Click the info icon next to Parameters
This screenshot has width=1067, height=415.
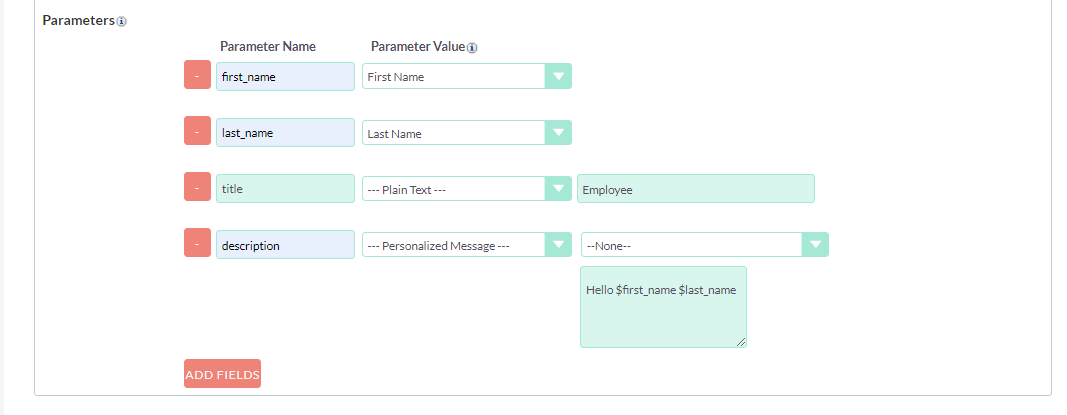pyautogui.click(x=121, y=21)
